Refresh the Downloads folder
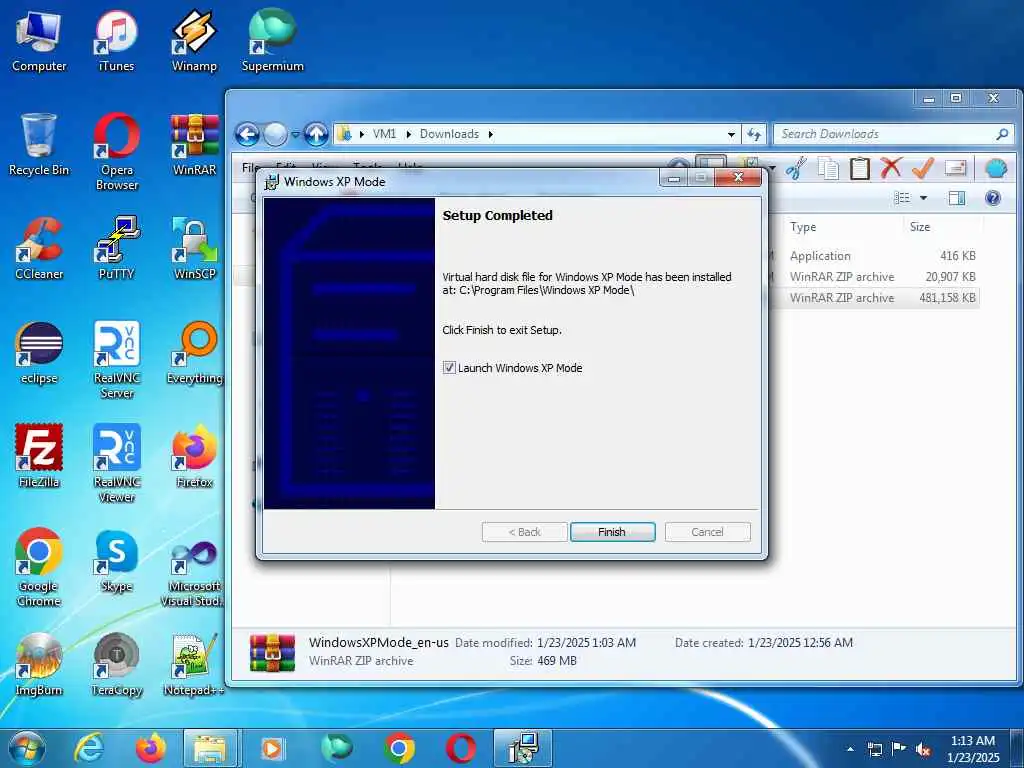Screen dimensions: 1024x768 pyautogui.click(x=754, y=135)
